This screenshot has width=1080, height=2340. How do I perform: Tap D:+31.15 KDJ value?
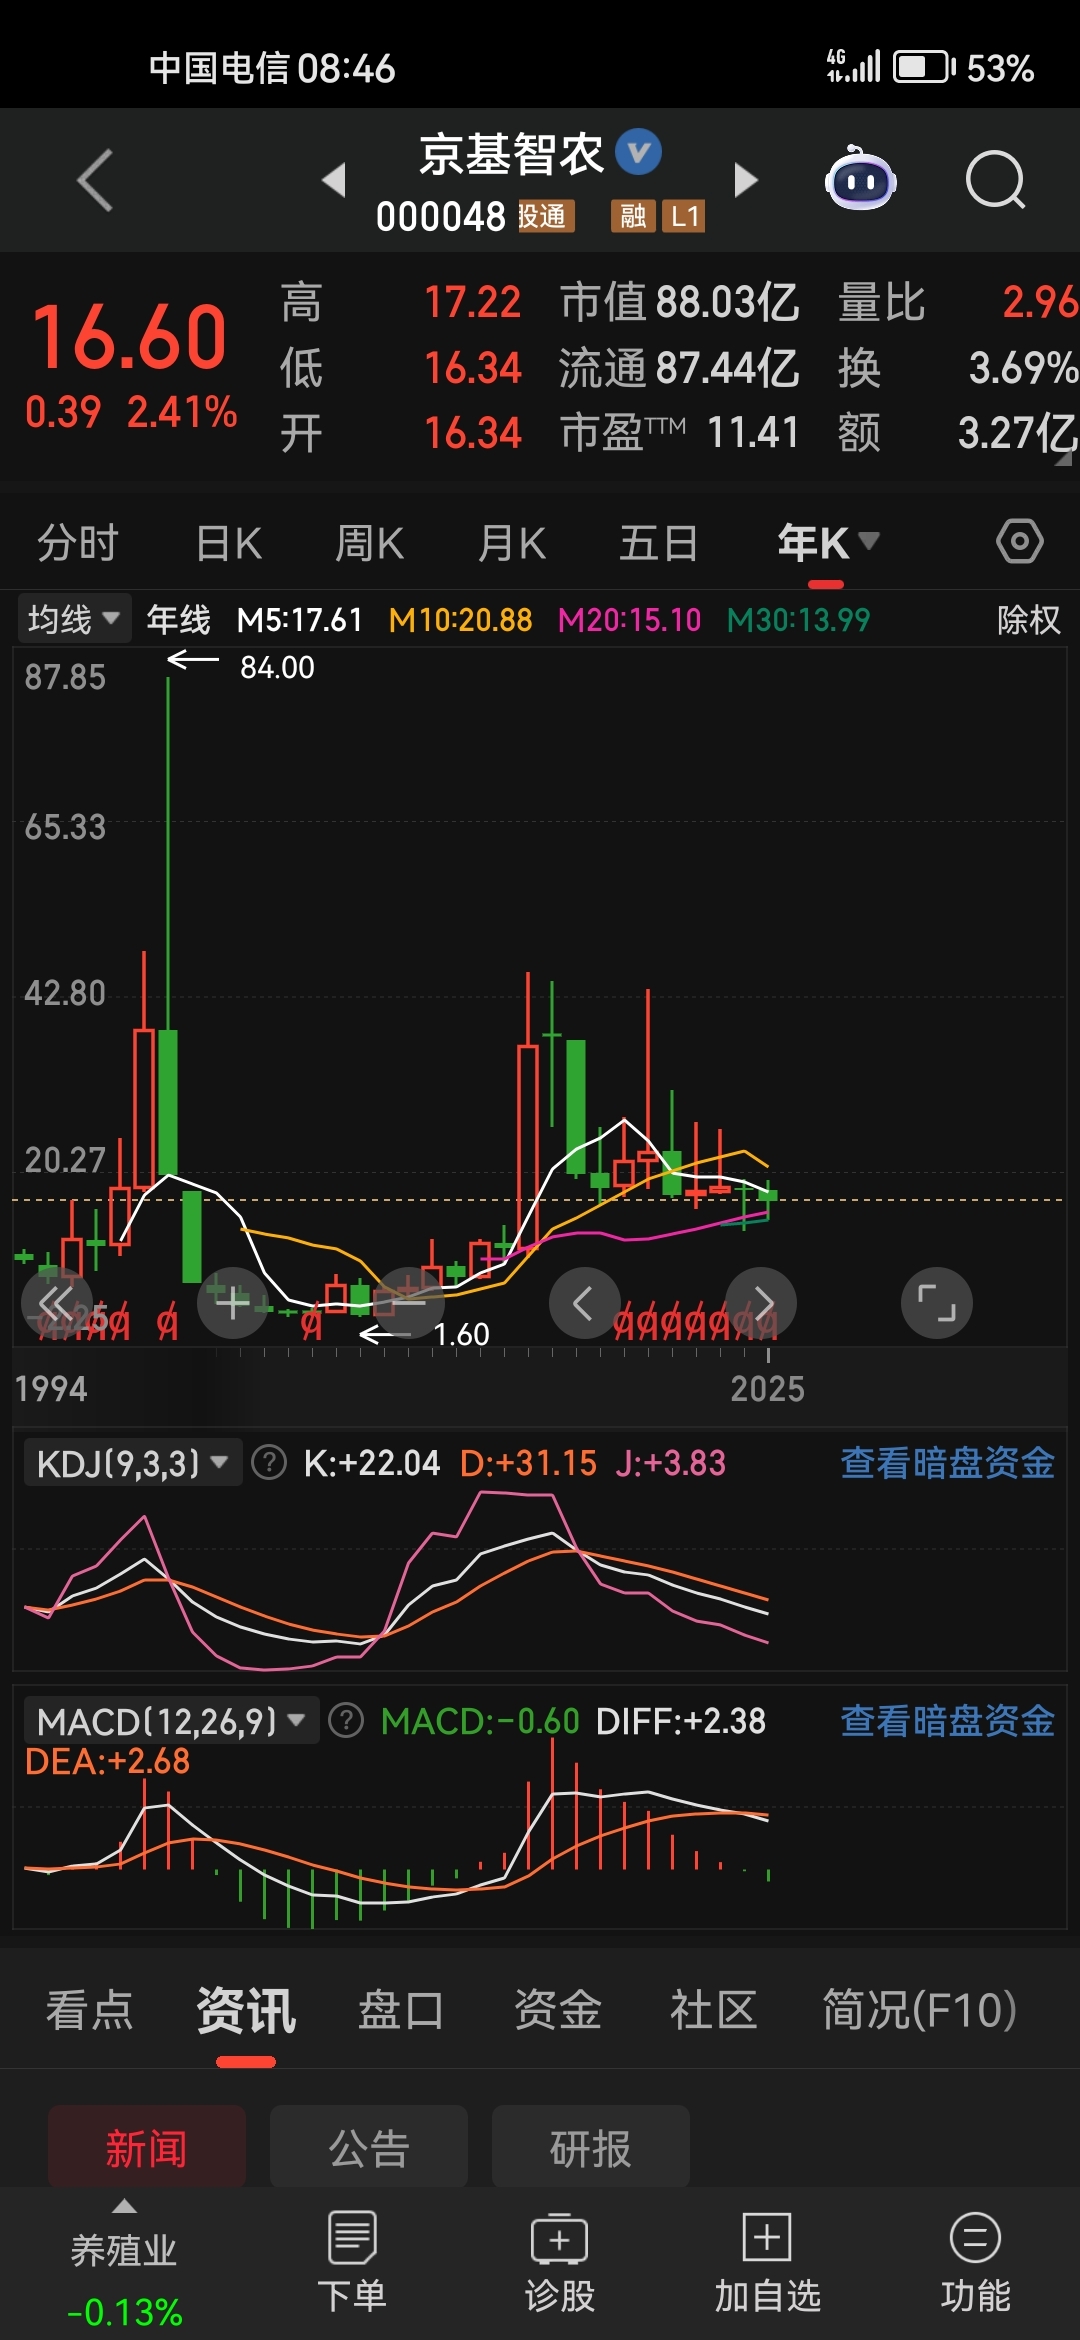[x=528, y=1463]
